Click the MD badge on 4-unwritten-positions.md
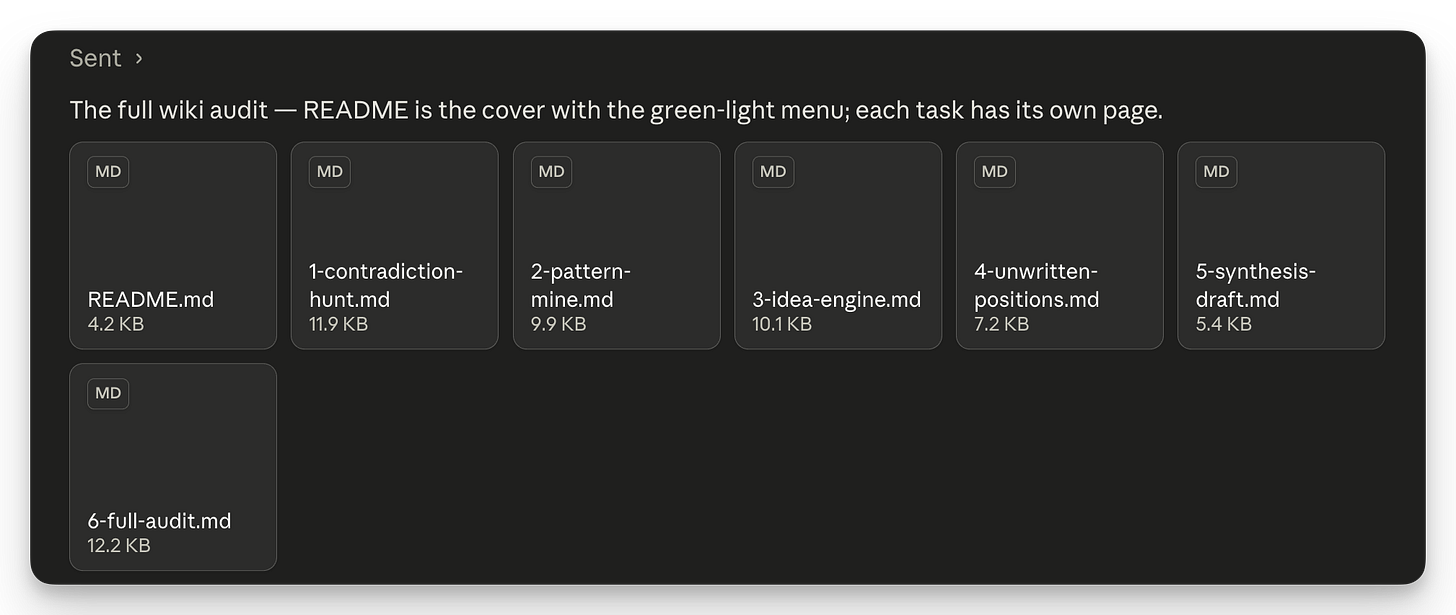 point(995,171)
